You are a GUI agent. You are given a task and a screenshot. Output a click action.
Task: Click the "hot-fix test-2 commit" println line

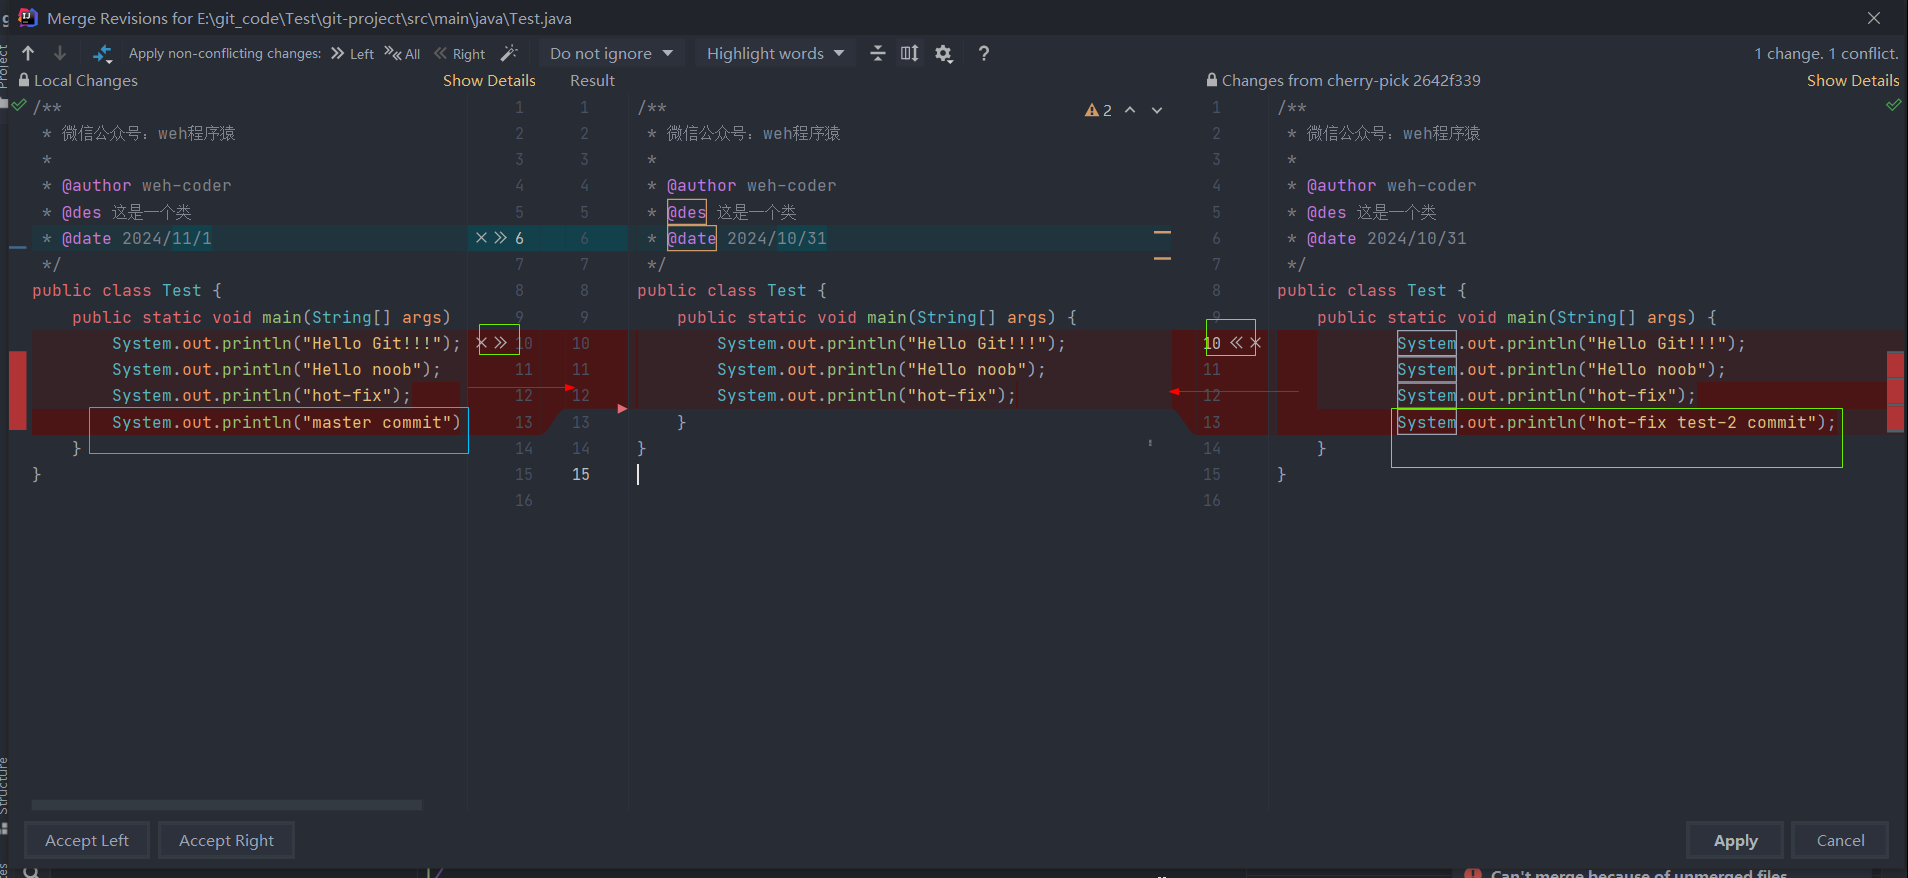click(x=1616, y=422)
